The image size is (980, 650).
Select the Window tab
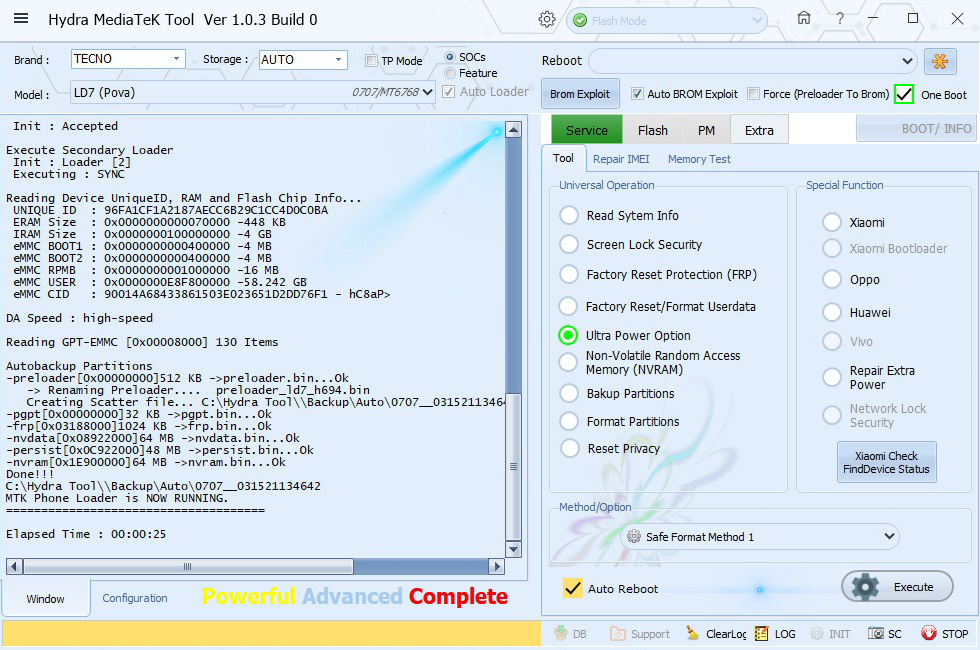pos(46,599)
